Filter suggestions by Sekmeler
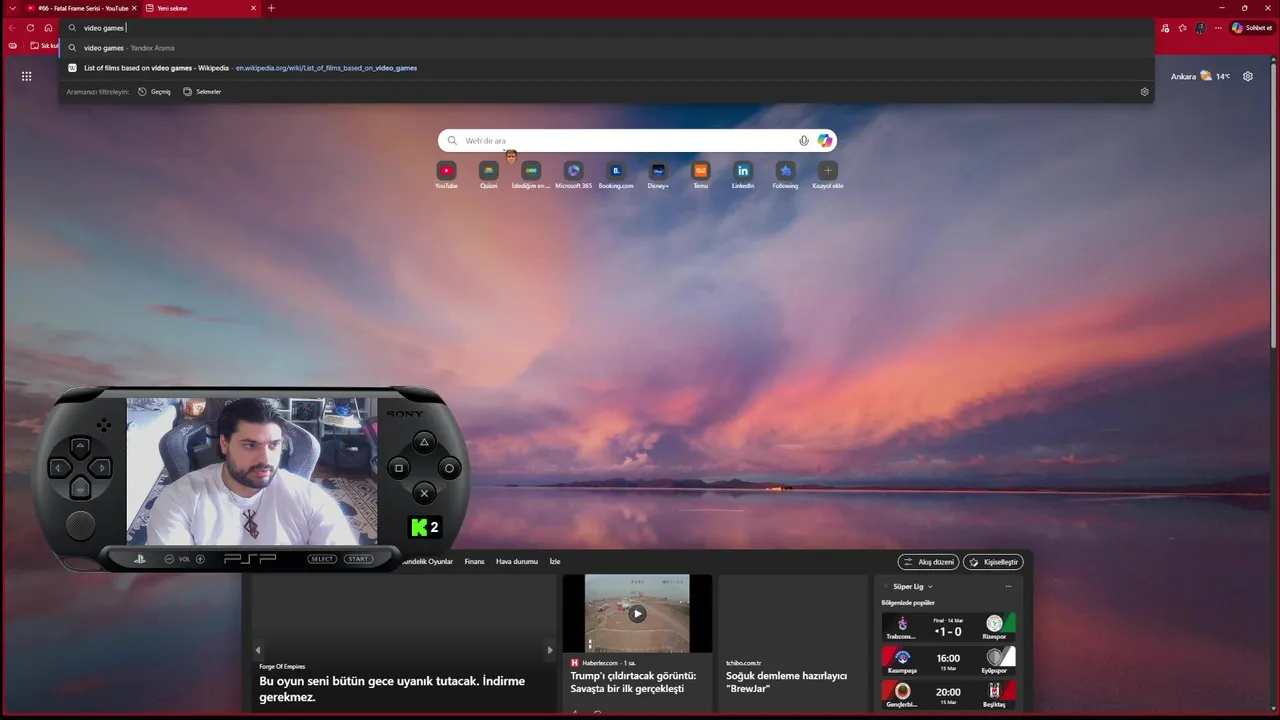The height and width of the screenshot is (720, 1280). [202, 92]
